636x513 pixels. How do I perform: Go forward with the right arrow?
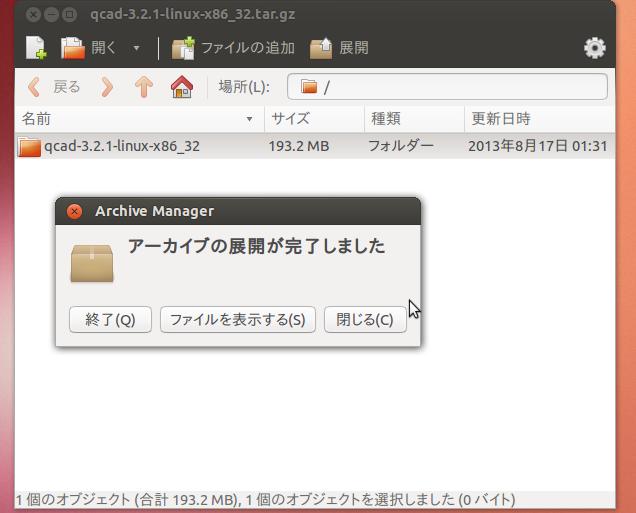[x=107, y=87]
